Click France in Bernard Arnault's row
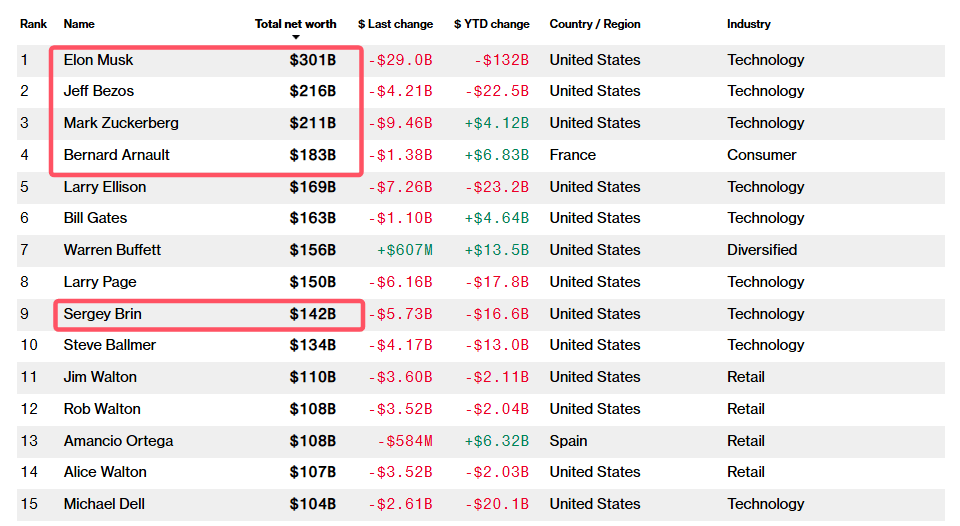 coord(572,155)
